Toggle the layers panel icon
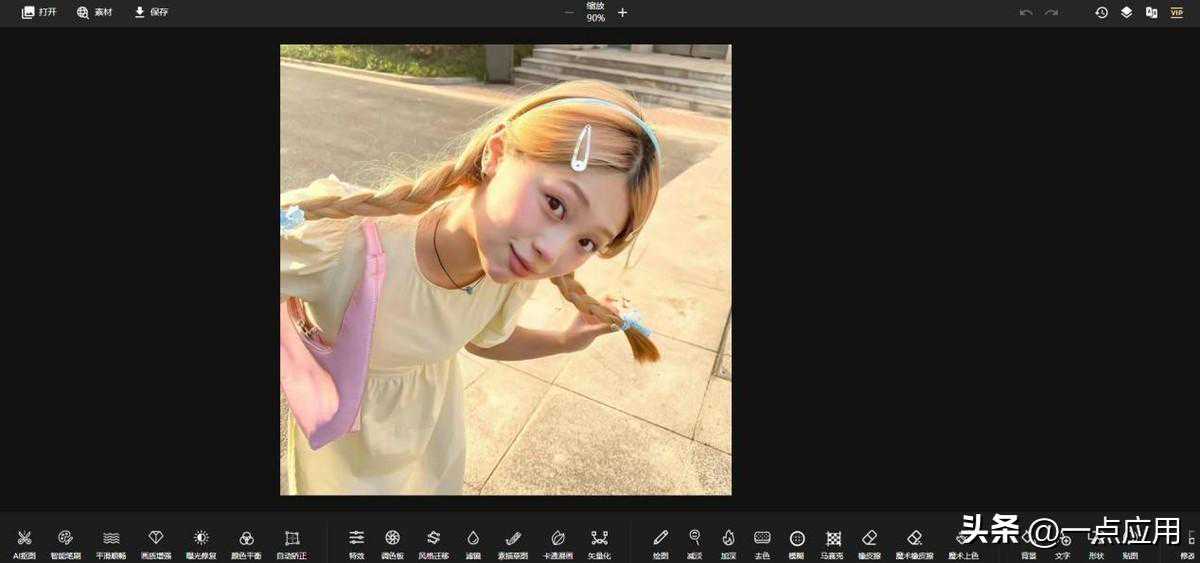This screenshot has width=1200, height=563. [x=1126, y=12]
